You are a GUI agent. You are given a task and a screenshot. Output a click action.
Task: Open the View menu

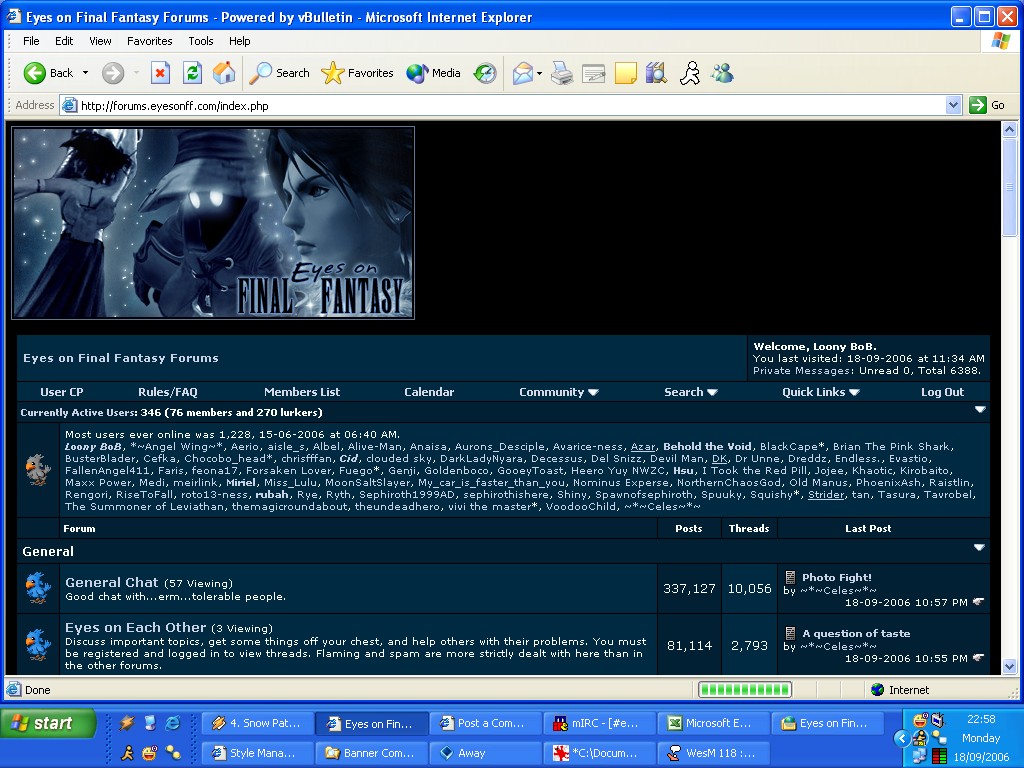(100, 40)
